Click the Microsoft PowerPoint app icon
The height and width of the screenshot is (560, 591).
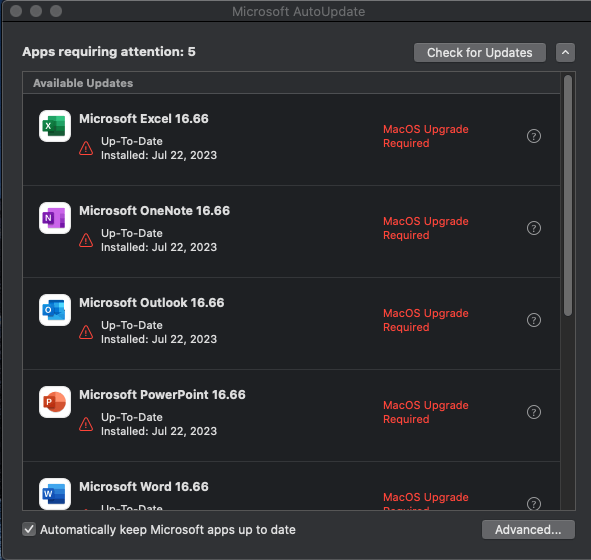55,402
